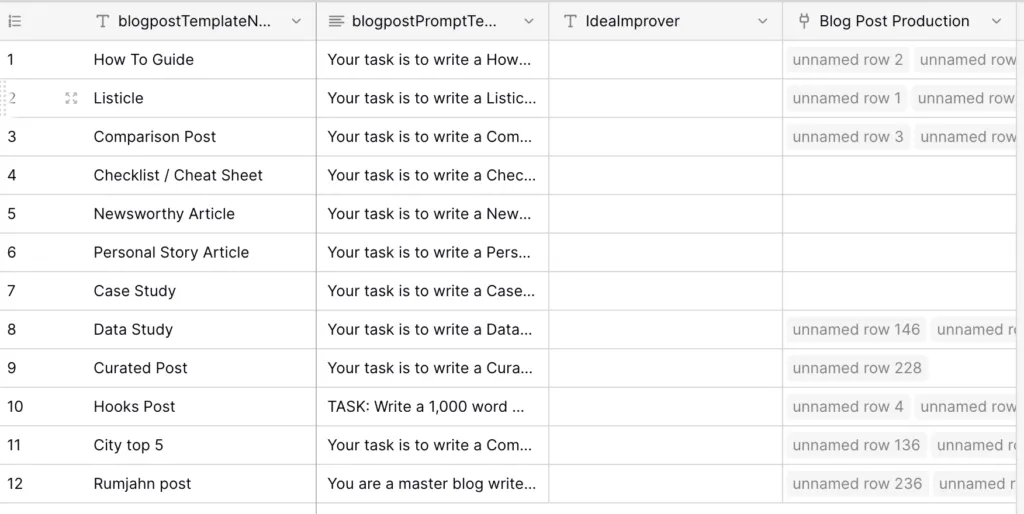The height and width of the screenshot is (514, 1024).
Task: Click the long text icon on blogpostPromptTemplate column
Action: (x=336, y=21)
